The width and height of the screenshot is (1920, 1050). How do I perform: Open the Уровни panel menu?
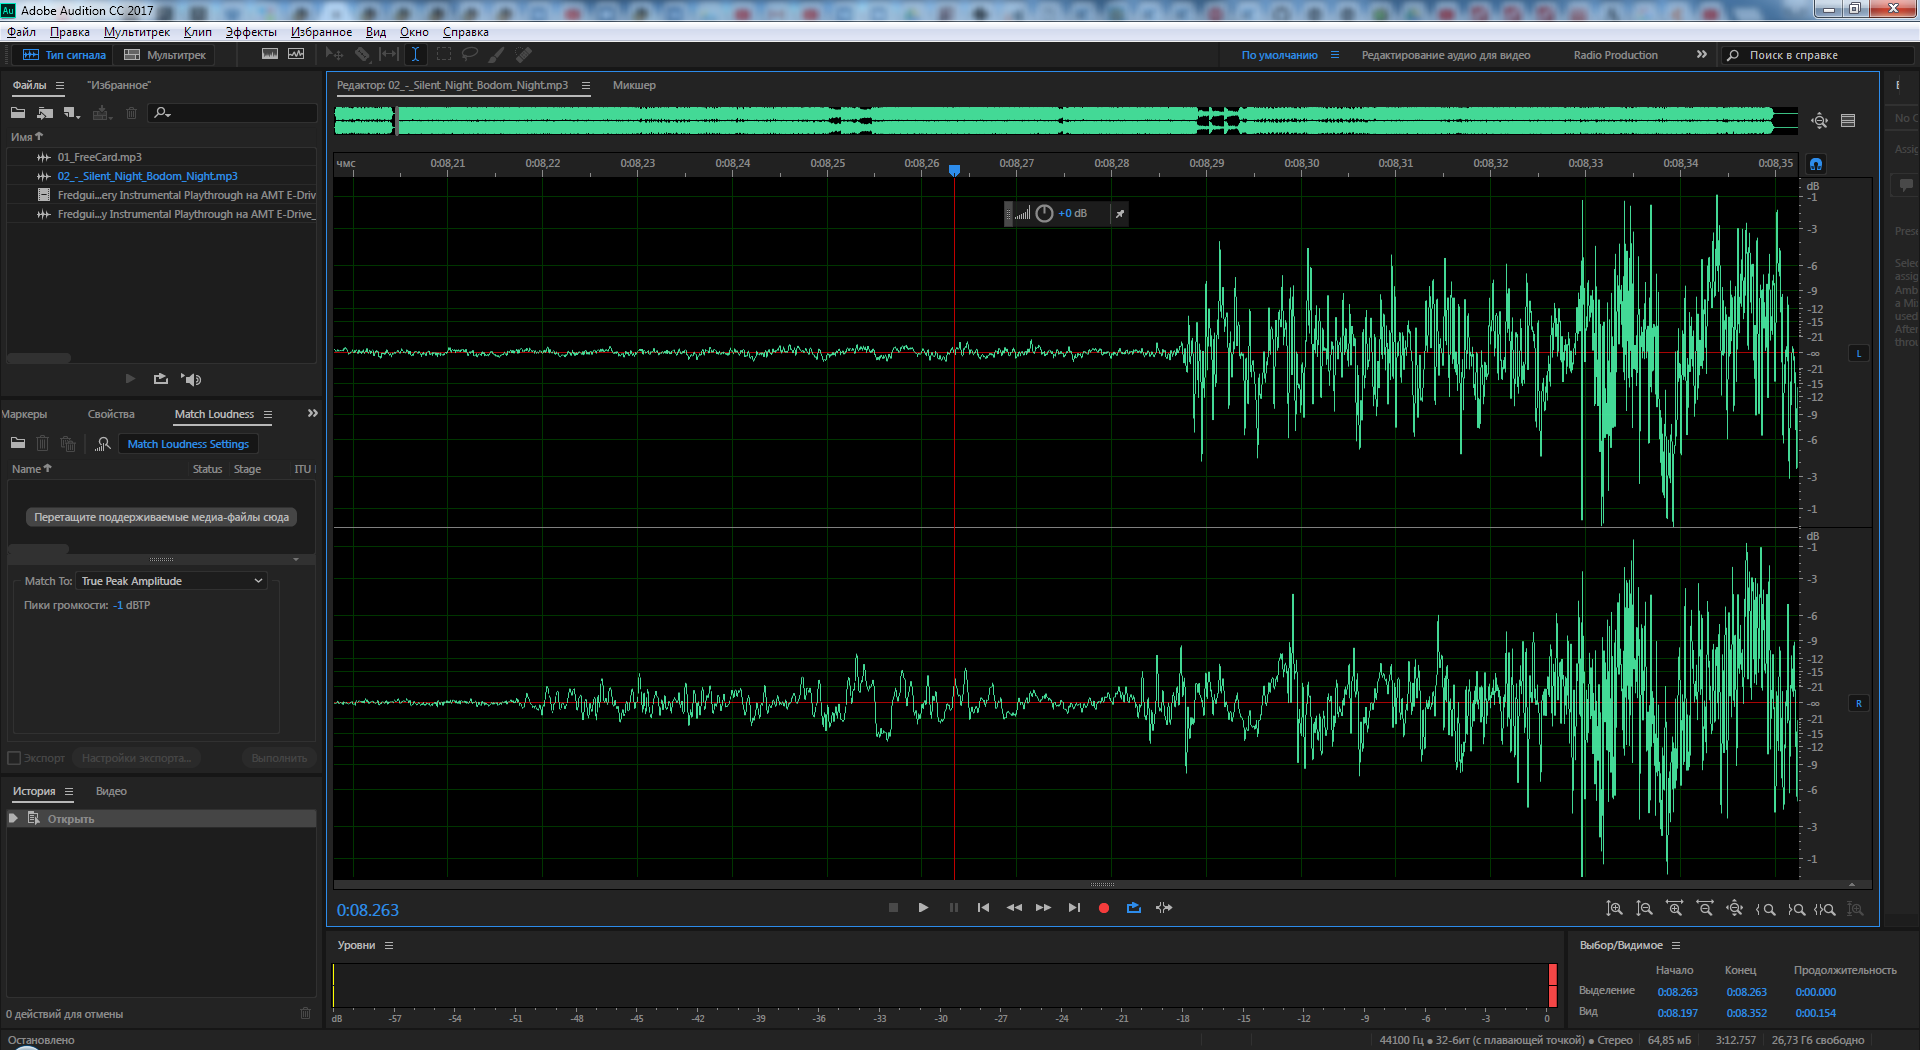[389, 945]
